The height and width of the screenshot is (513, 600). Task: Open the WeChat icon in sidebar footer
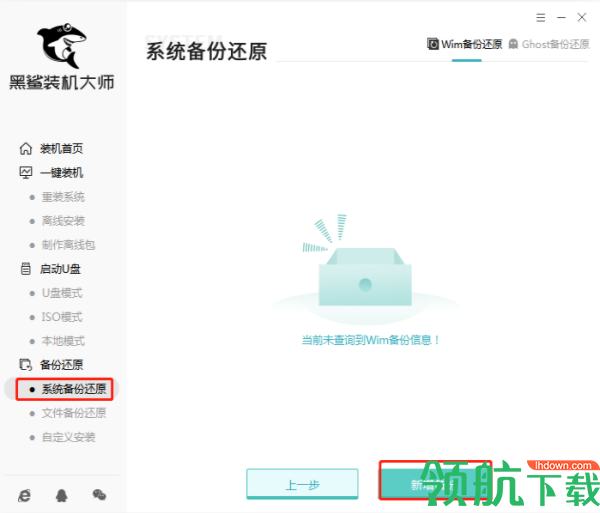coord(99,495)
